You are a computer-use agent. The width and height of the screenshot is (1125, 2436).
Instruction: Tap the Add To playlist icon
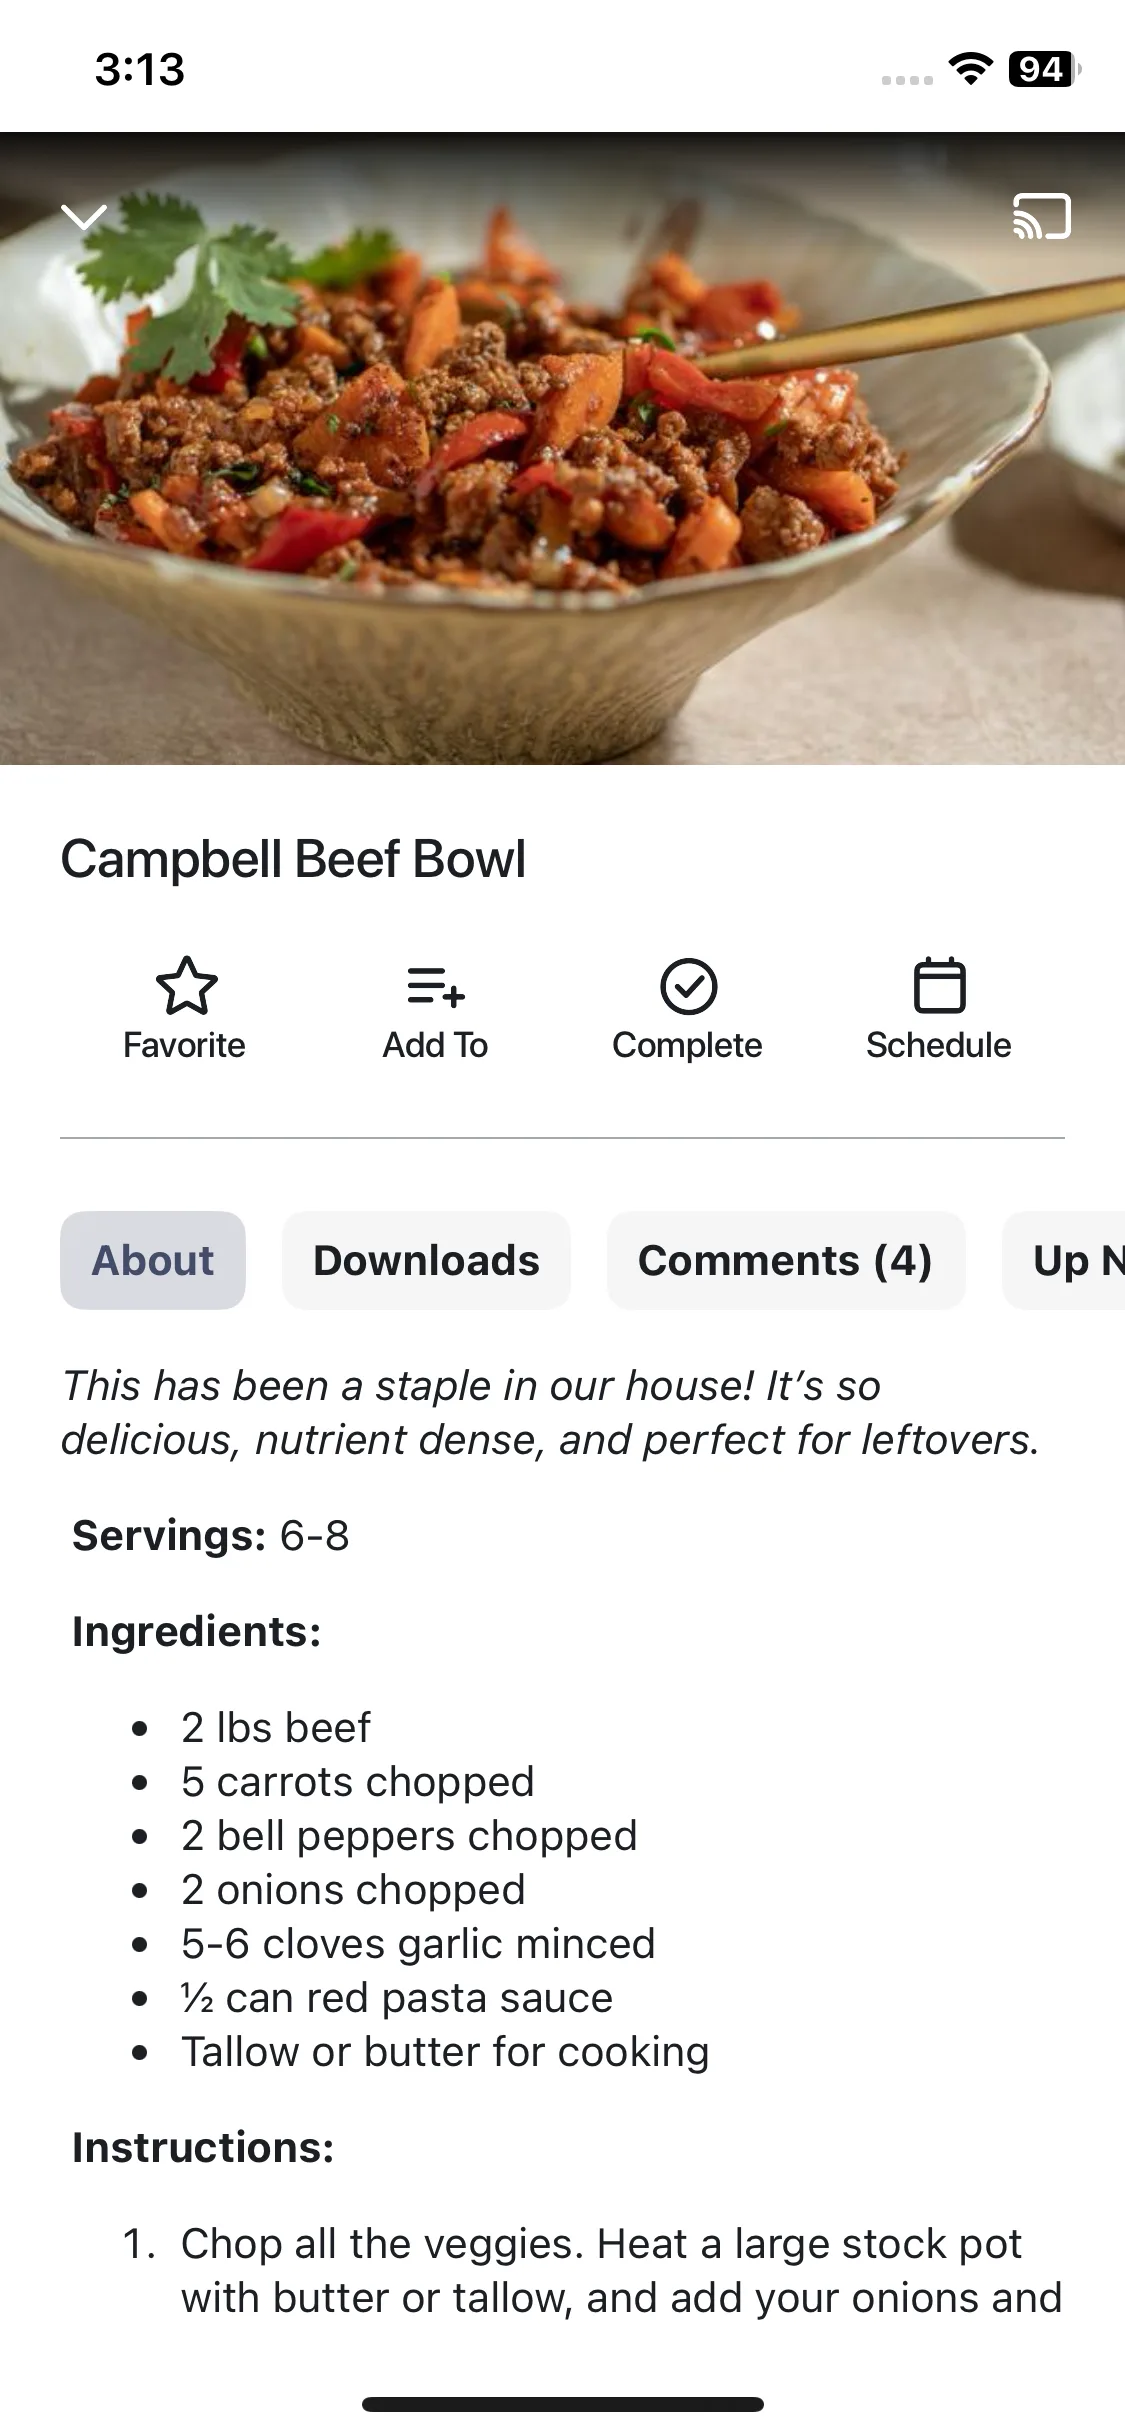click(x=436, y=986)
